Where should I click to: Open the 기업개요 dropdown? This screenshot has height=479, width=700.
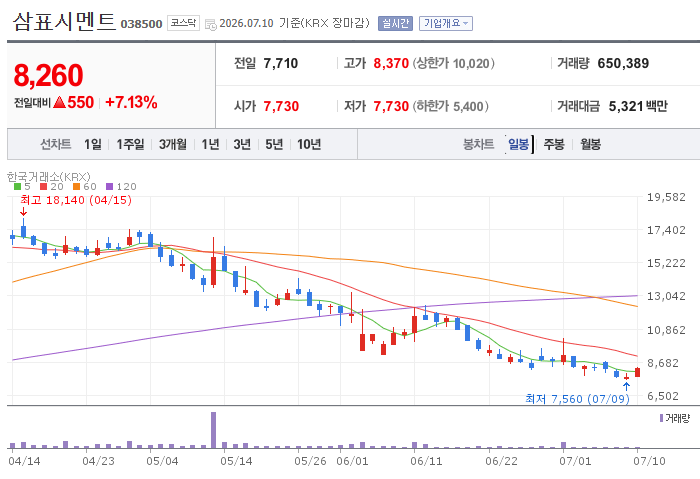click(446, 23)
